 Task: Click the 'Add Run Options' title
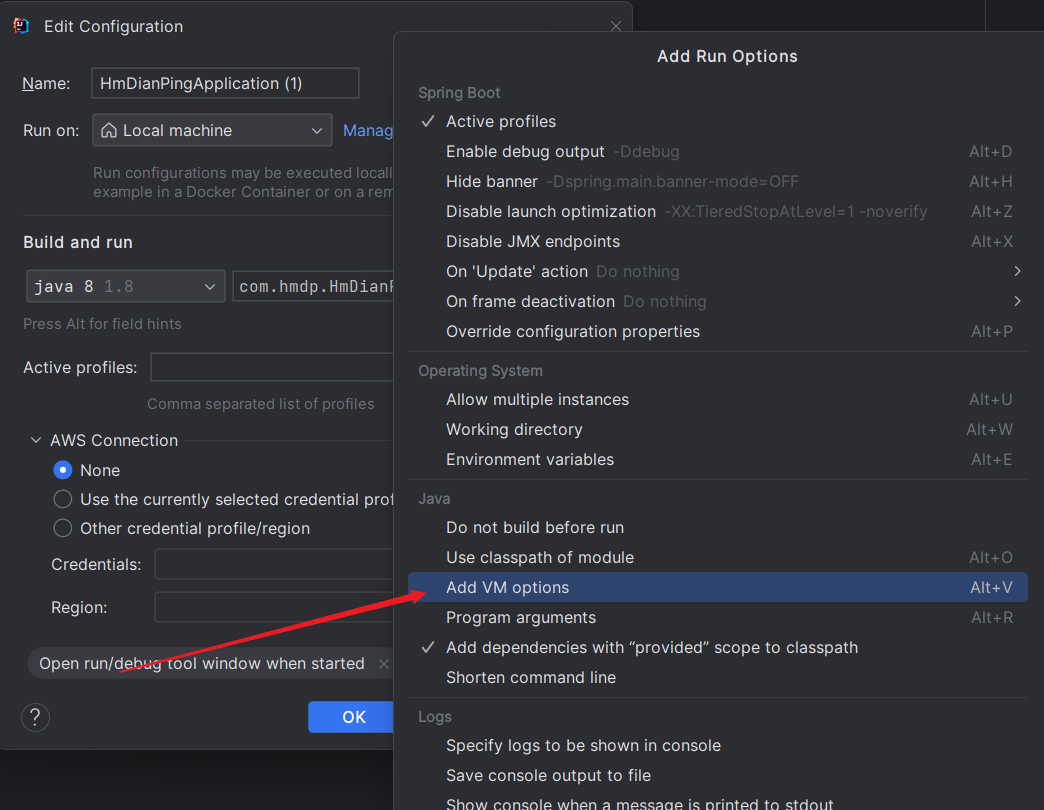pyautogui.click(x=727, y=57)
